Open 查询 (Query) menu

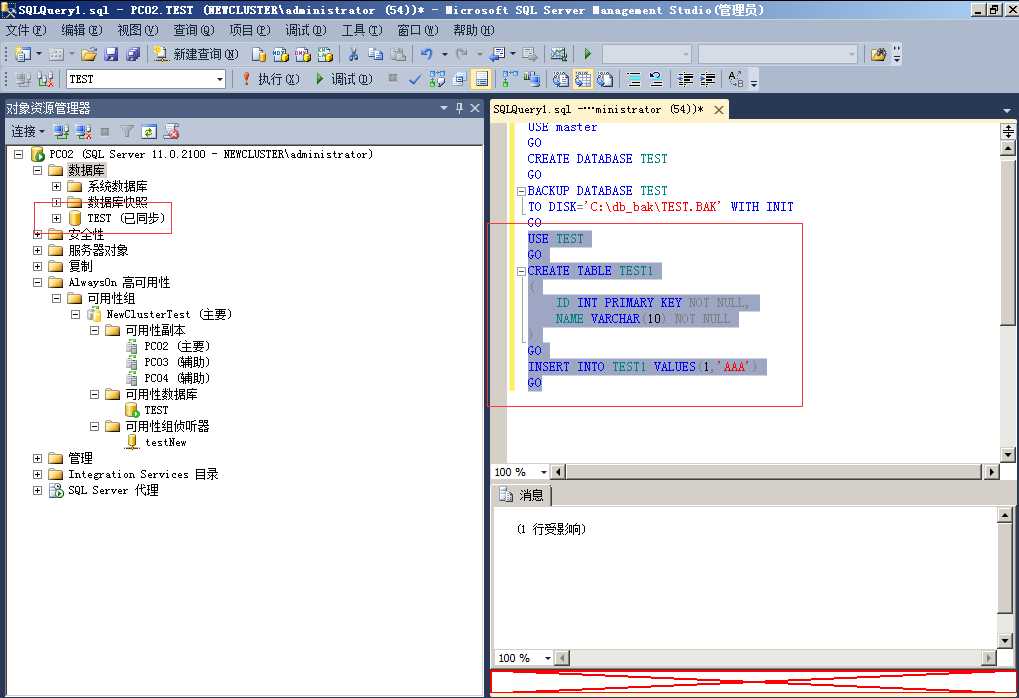click(x=194, y=31)
